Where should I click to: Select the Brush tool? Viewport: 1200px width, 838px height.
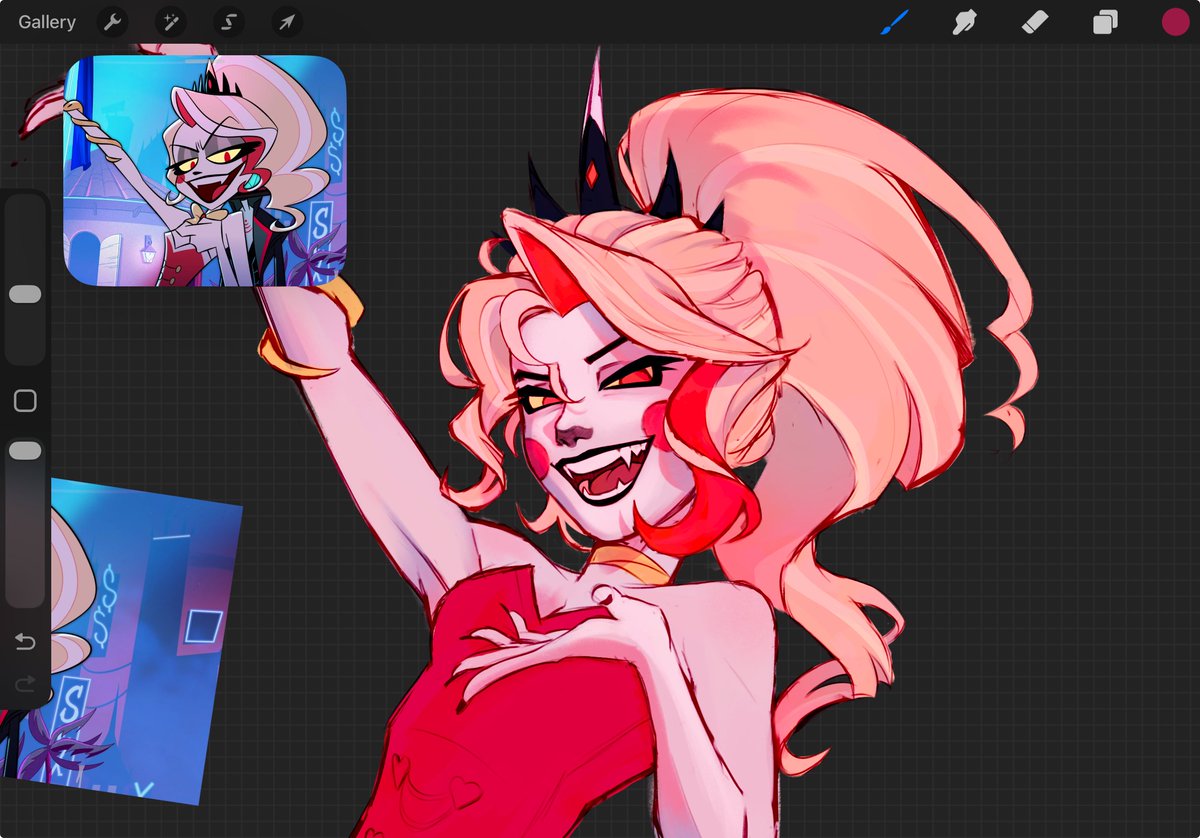point(895,22)
